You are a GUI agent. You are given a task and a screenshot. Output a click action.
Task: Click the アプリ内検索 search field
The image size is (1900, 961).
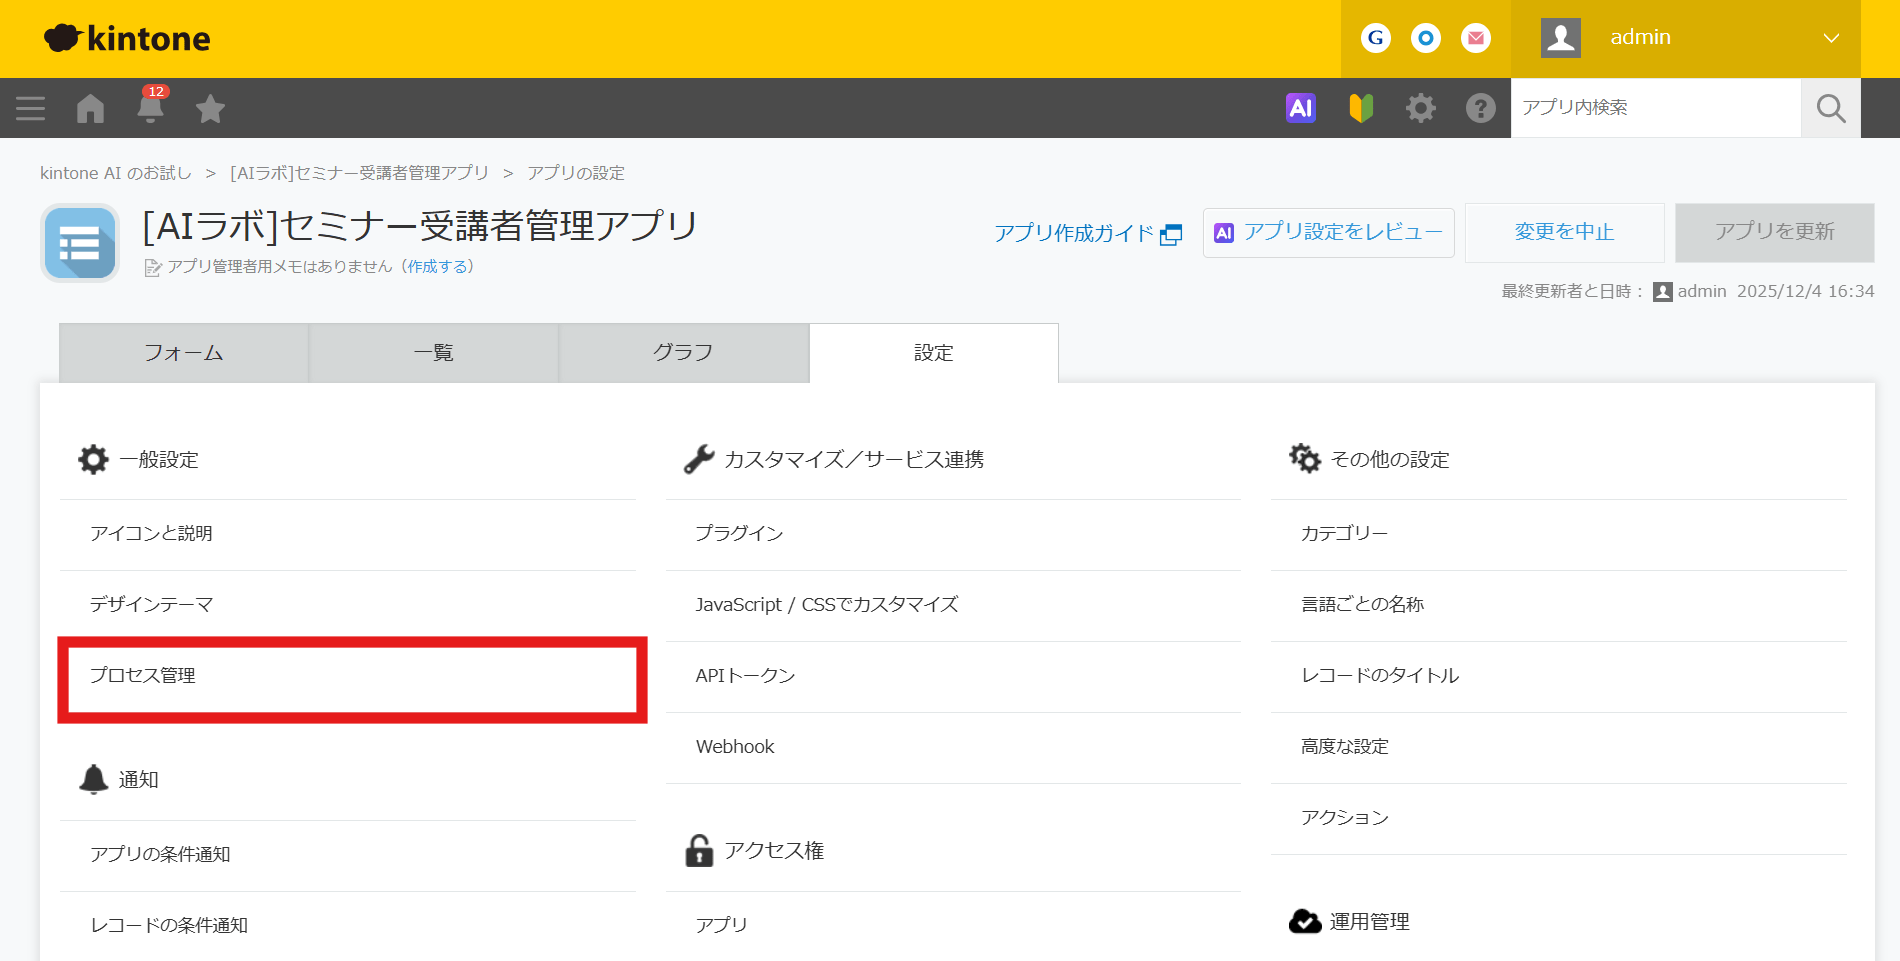[1655, 108]
